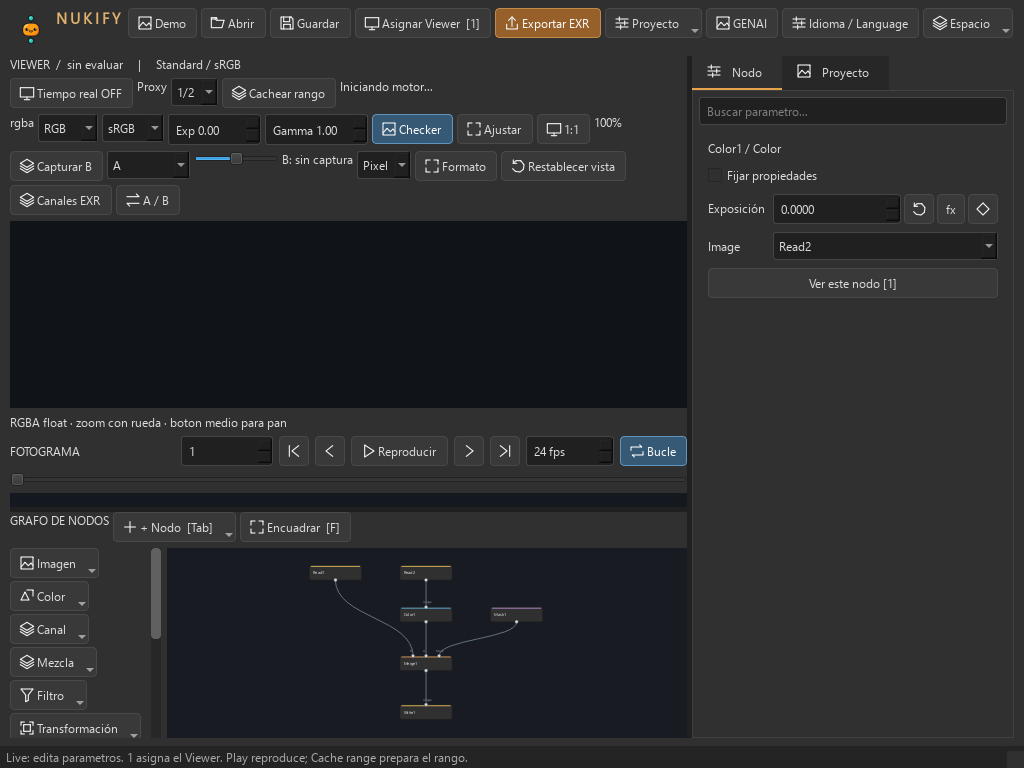
Task: Click the Buscar parametro search field
Action: point(852,112)
